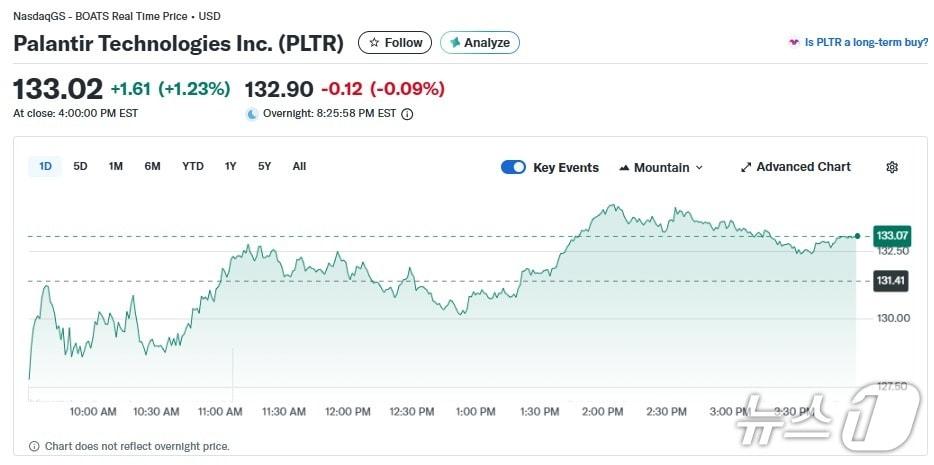This screenshot has width=934, height=465.
Task: Switch chart to 1Y range
Action: point(231,166)
